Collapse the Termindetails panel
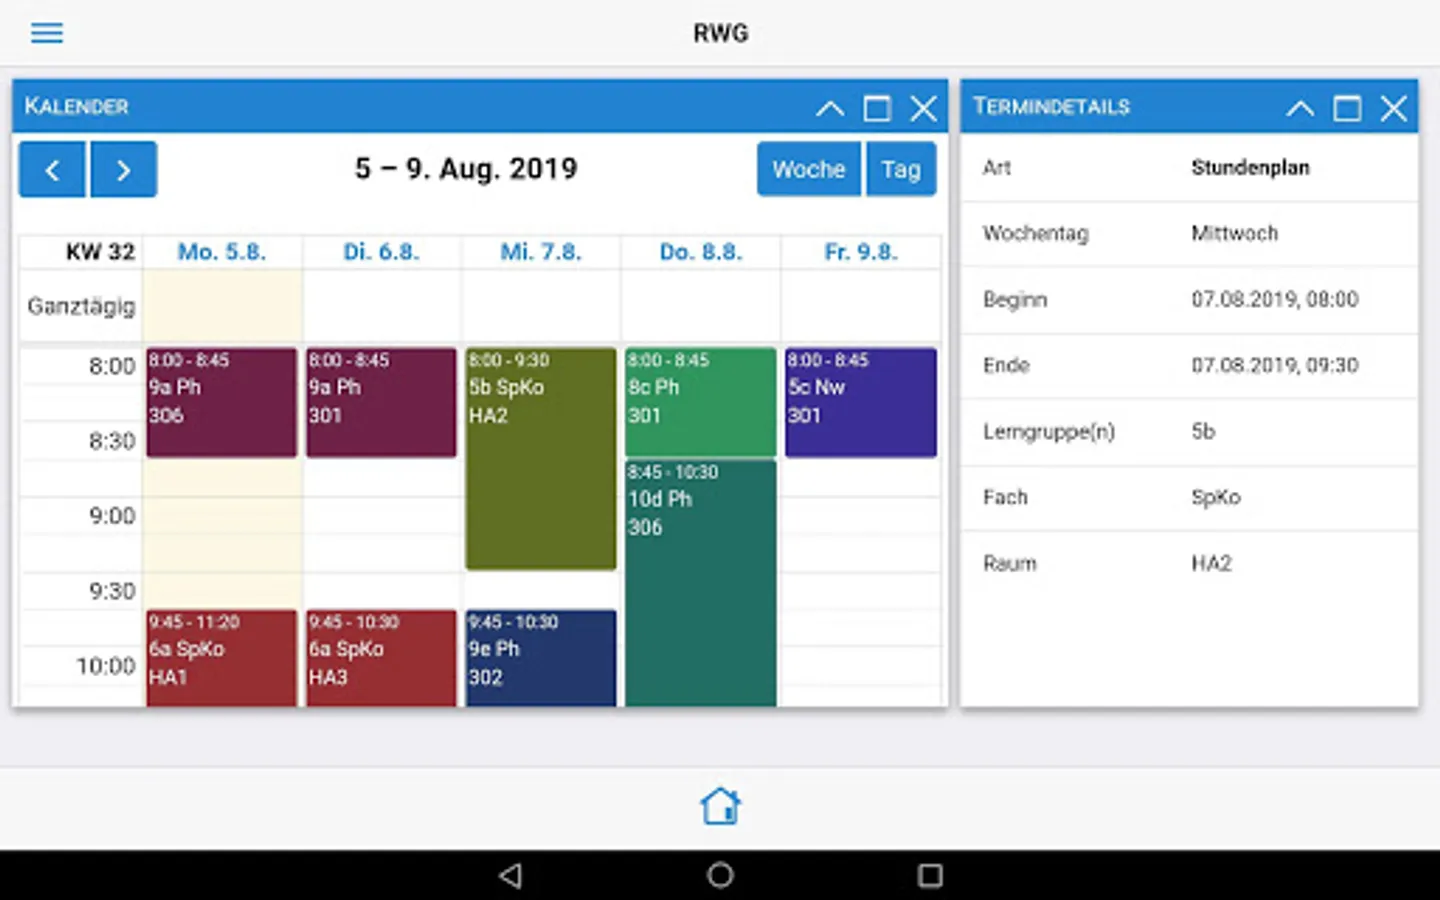This screenshot has width=1440, height=900. [x=1300, y=108]
